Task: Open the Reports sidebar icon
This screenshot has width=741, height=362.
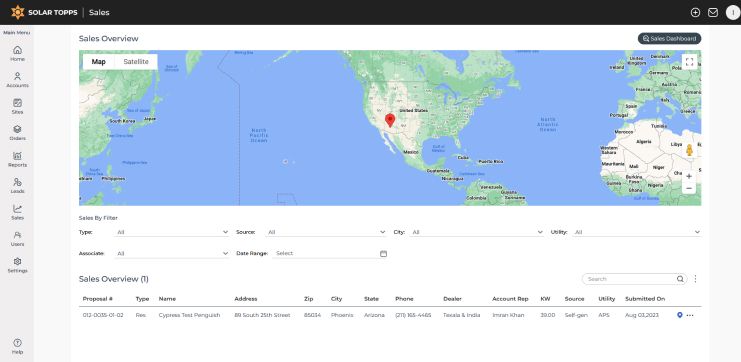Action: [x=17, y=159]
